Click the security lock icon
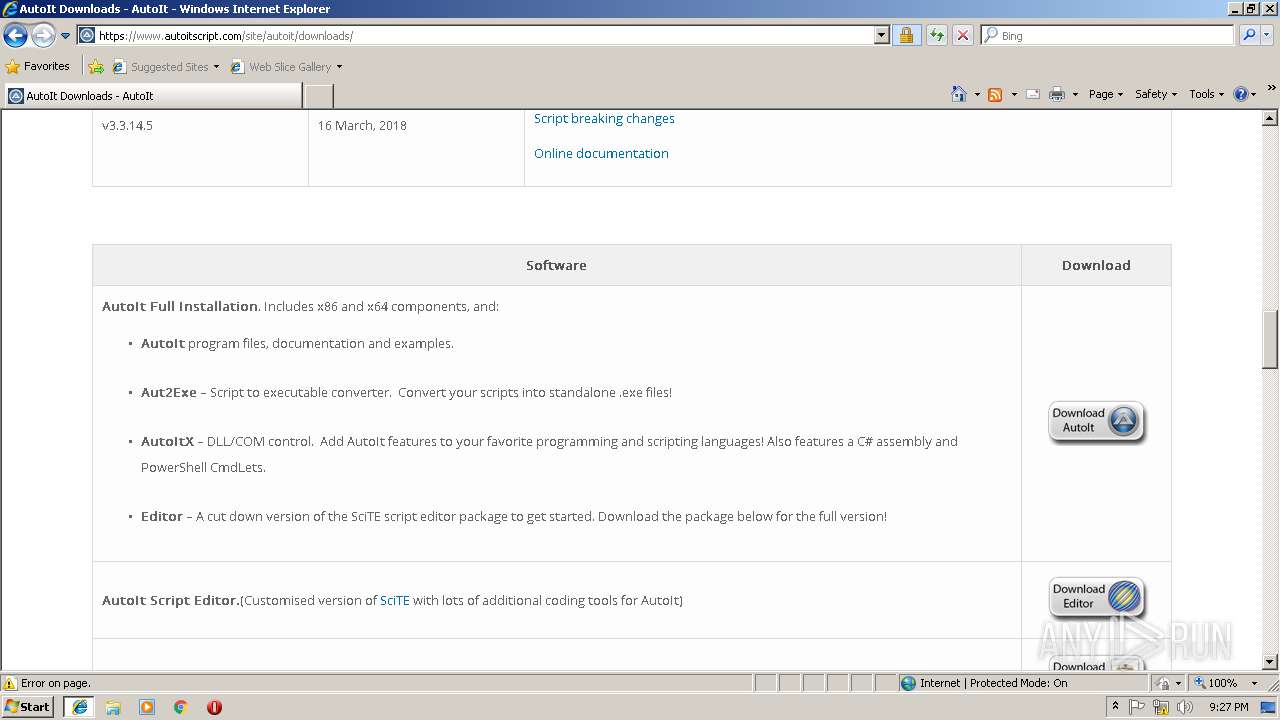This screenshot has width=1280, height=720. coord(906,35)
